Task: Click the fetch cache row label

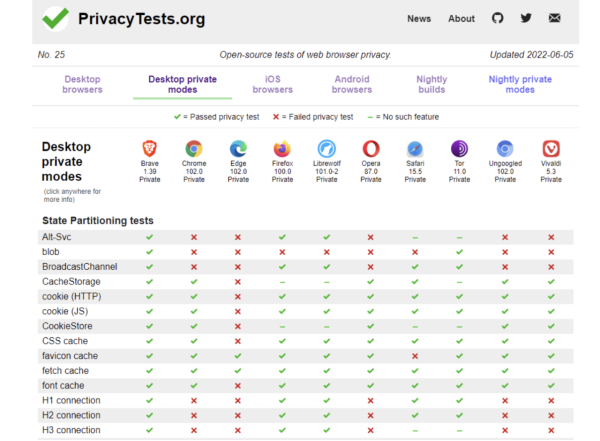Action: pos(65,371)
